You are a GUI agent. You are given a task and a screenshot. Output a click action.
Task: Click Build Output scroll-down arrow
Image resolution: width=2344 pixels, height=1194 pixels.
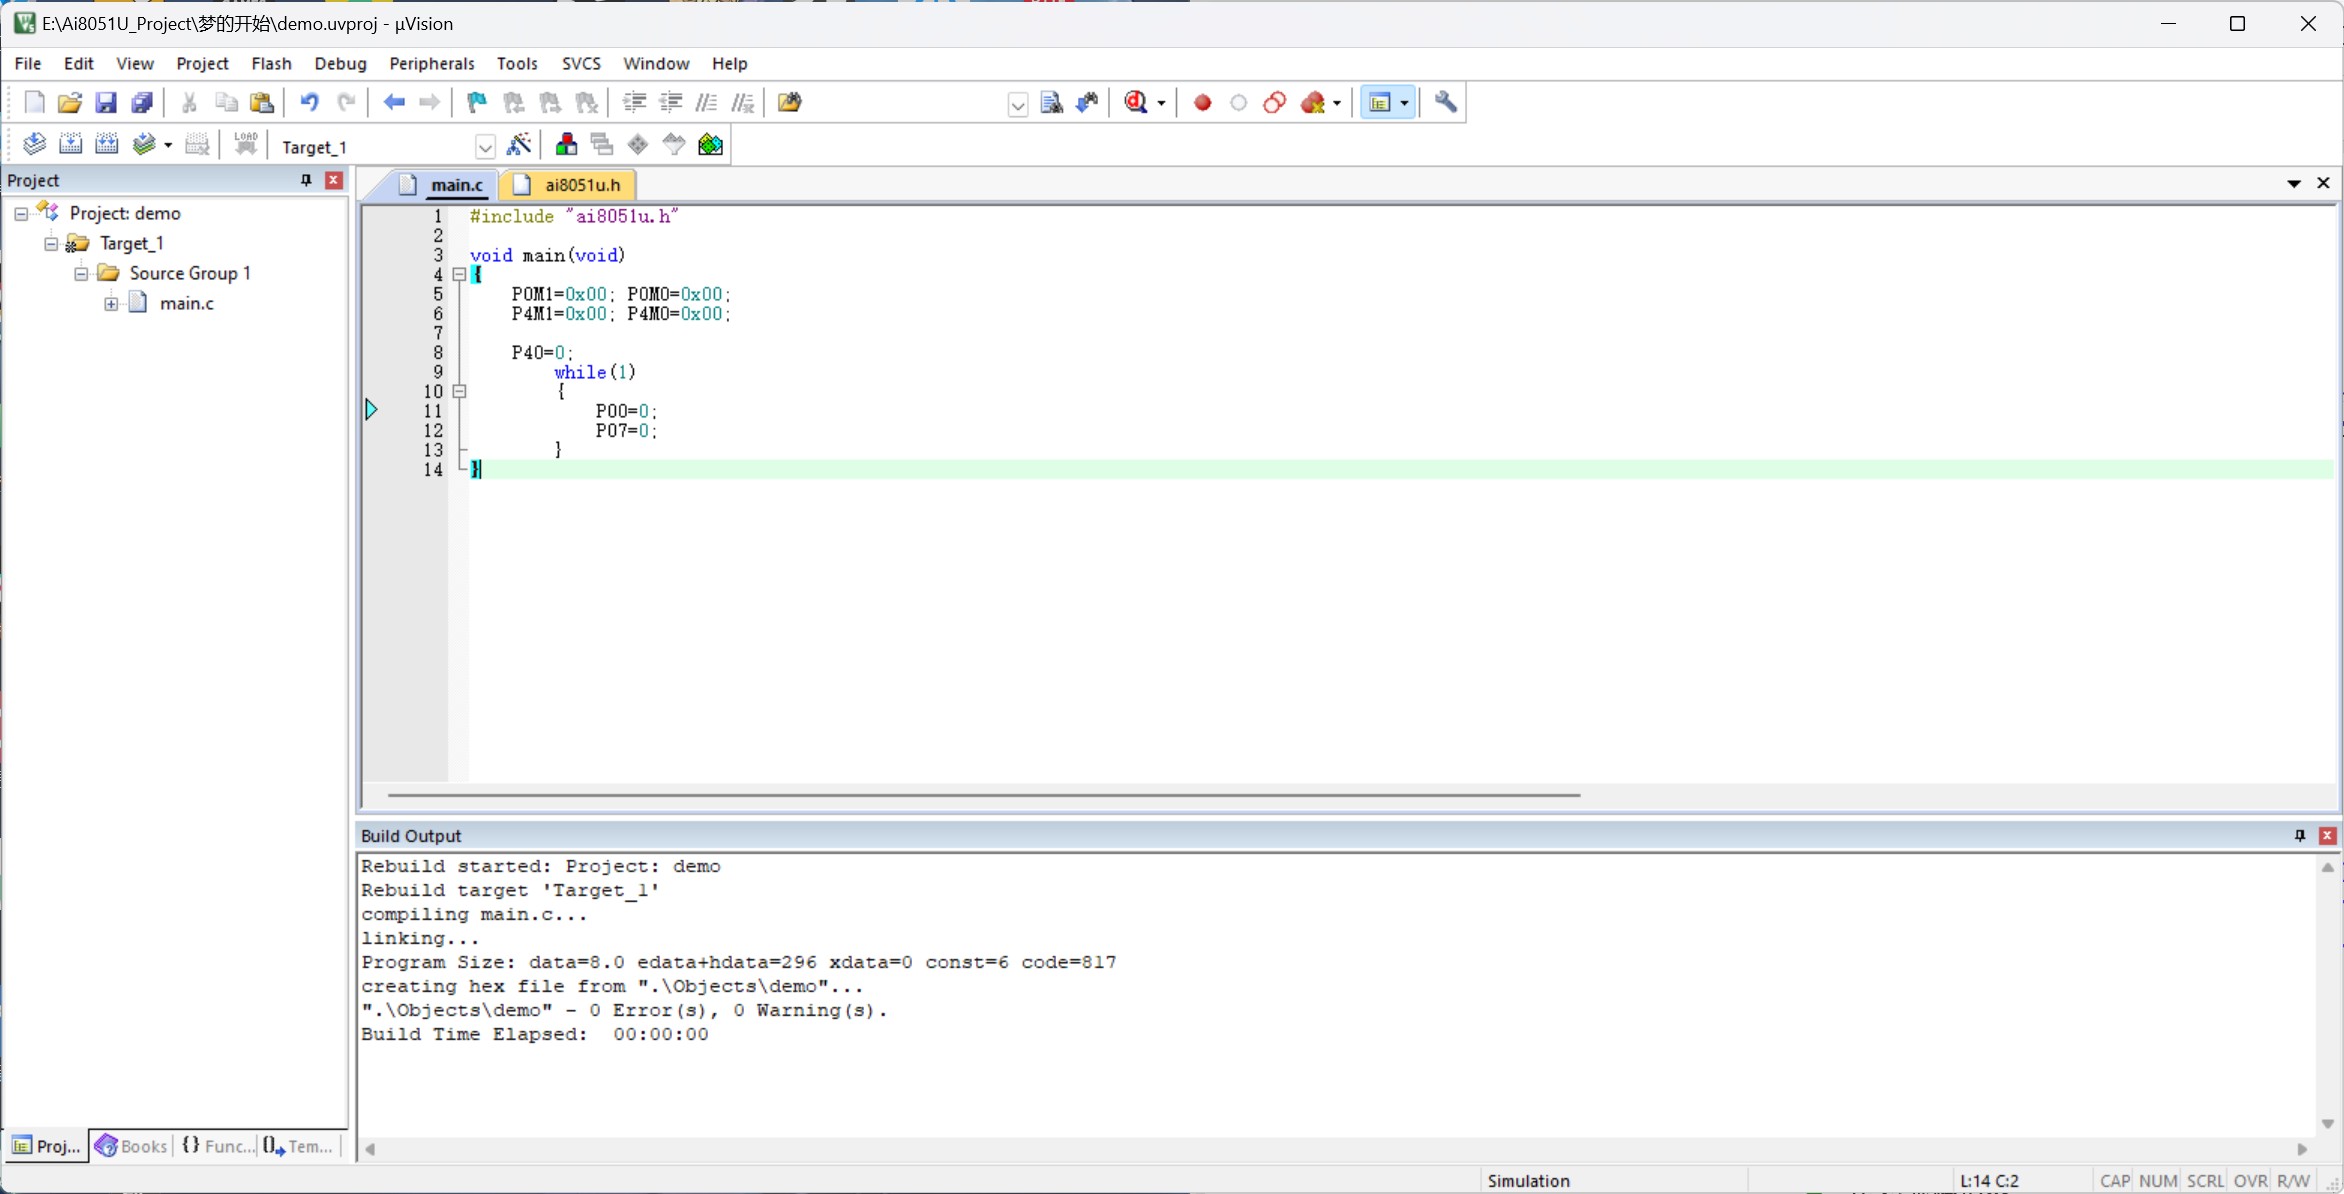pos(2328,1124)
